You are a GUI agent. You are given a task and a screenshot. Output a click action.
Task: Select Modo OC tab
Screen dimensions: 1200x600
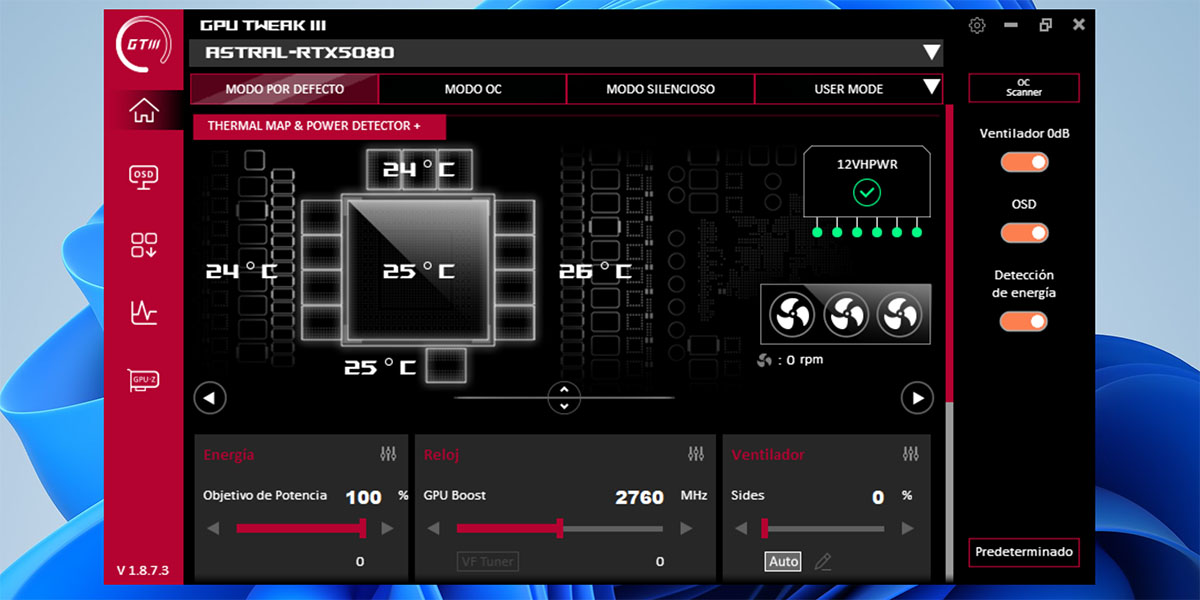click(473, 89)
